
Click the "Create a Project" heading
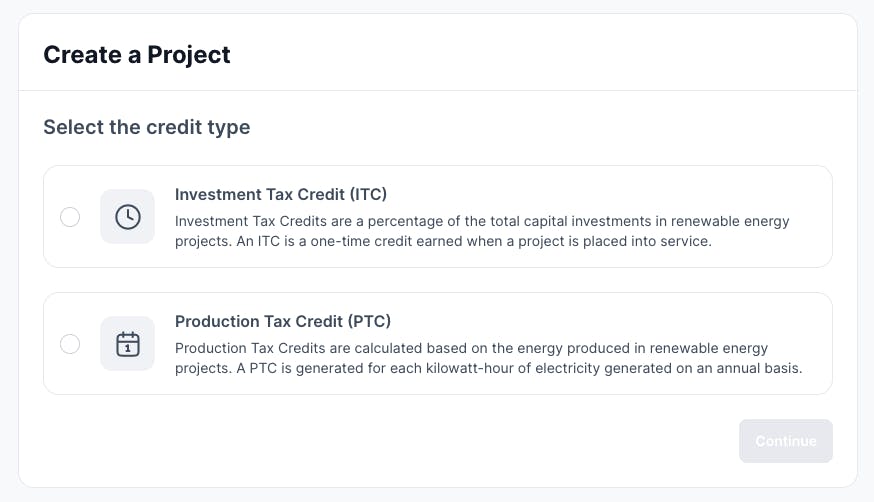click(136, 54)
